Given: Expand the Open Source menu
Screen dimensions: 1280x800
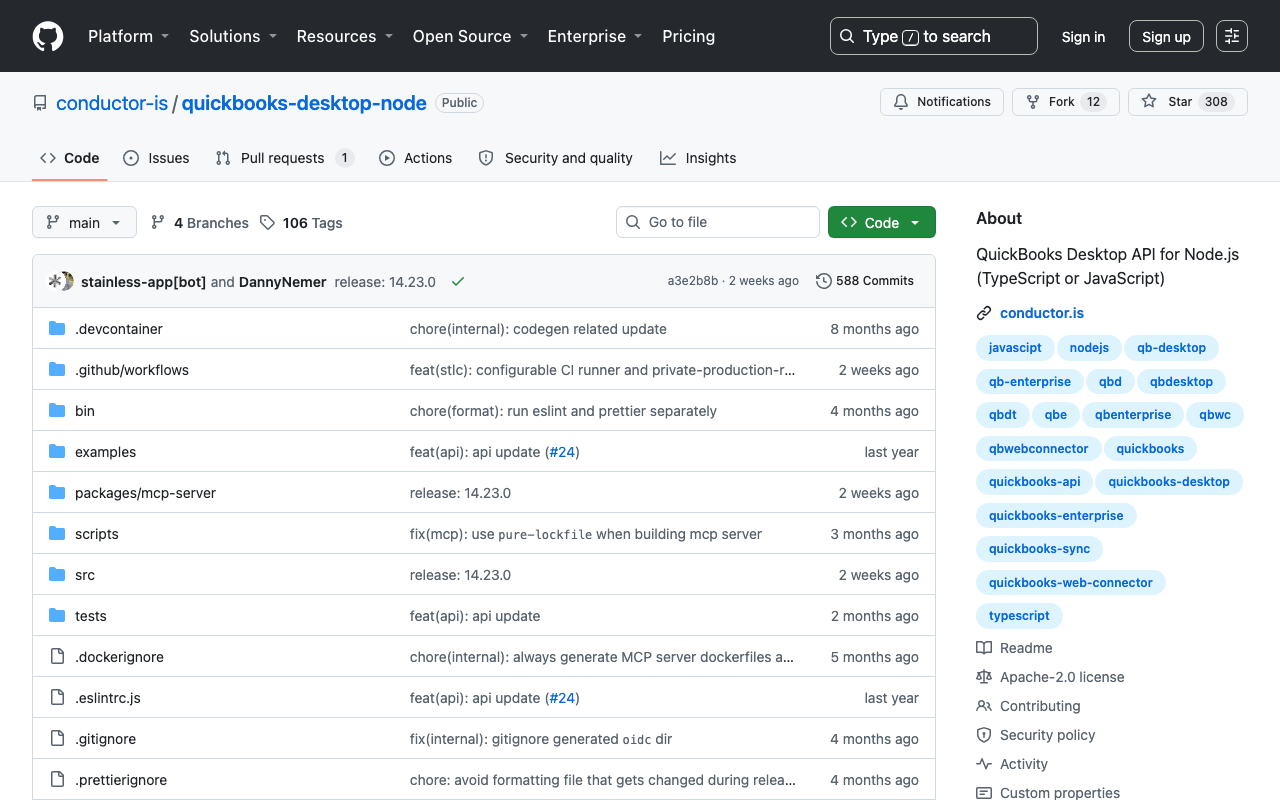Looking at the screenshot, I should (470, 36).
